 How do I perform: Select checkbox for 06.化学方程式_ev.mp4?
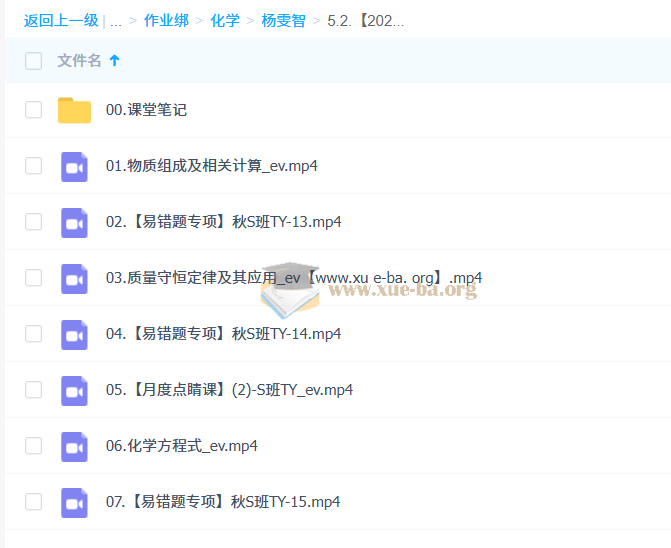34,446
